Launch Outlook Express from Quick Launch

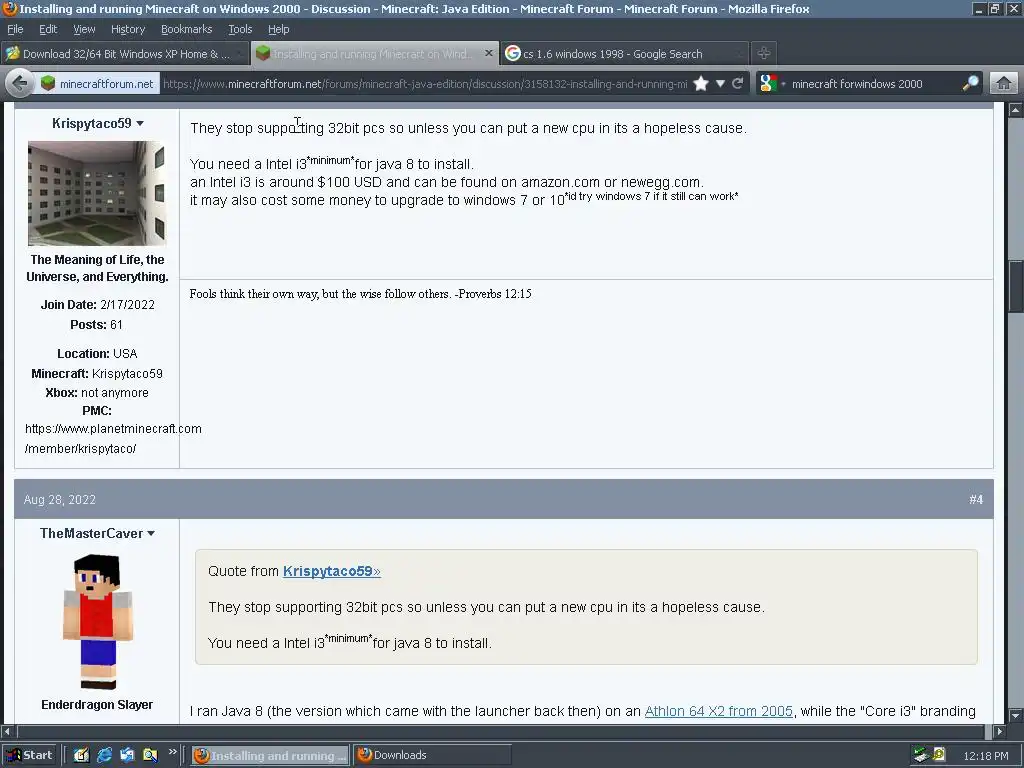127,755
